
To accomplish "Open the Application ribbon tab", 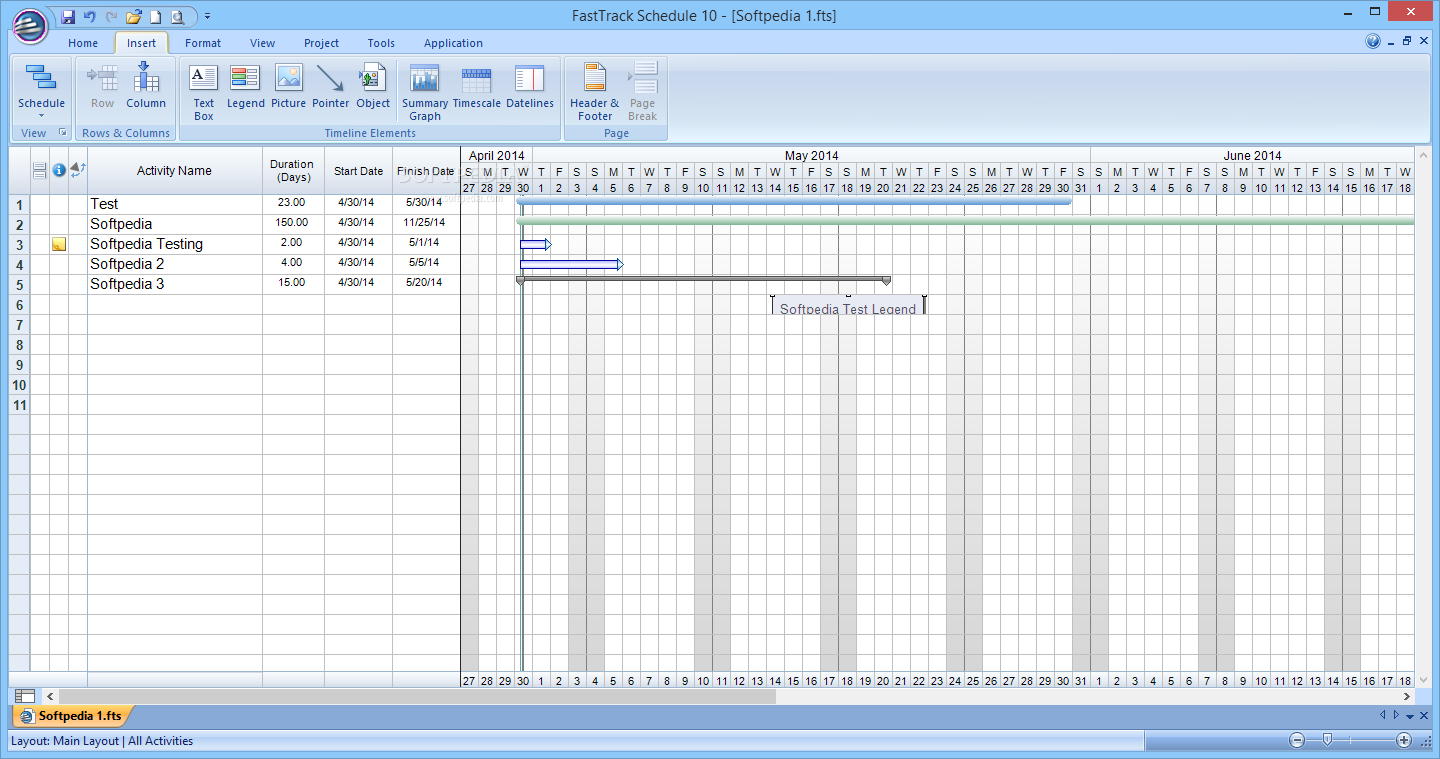I will [x=453, y=43].
